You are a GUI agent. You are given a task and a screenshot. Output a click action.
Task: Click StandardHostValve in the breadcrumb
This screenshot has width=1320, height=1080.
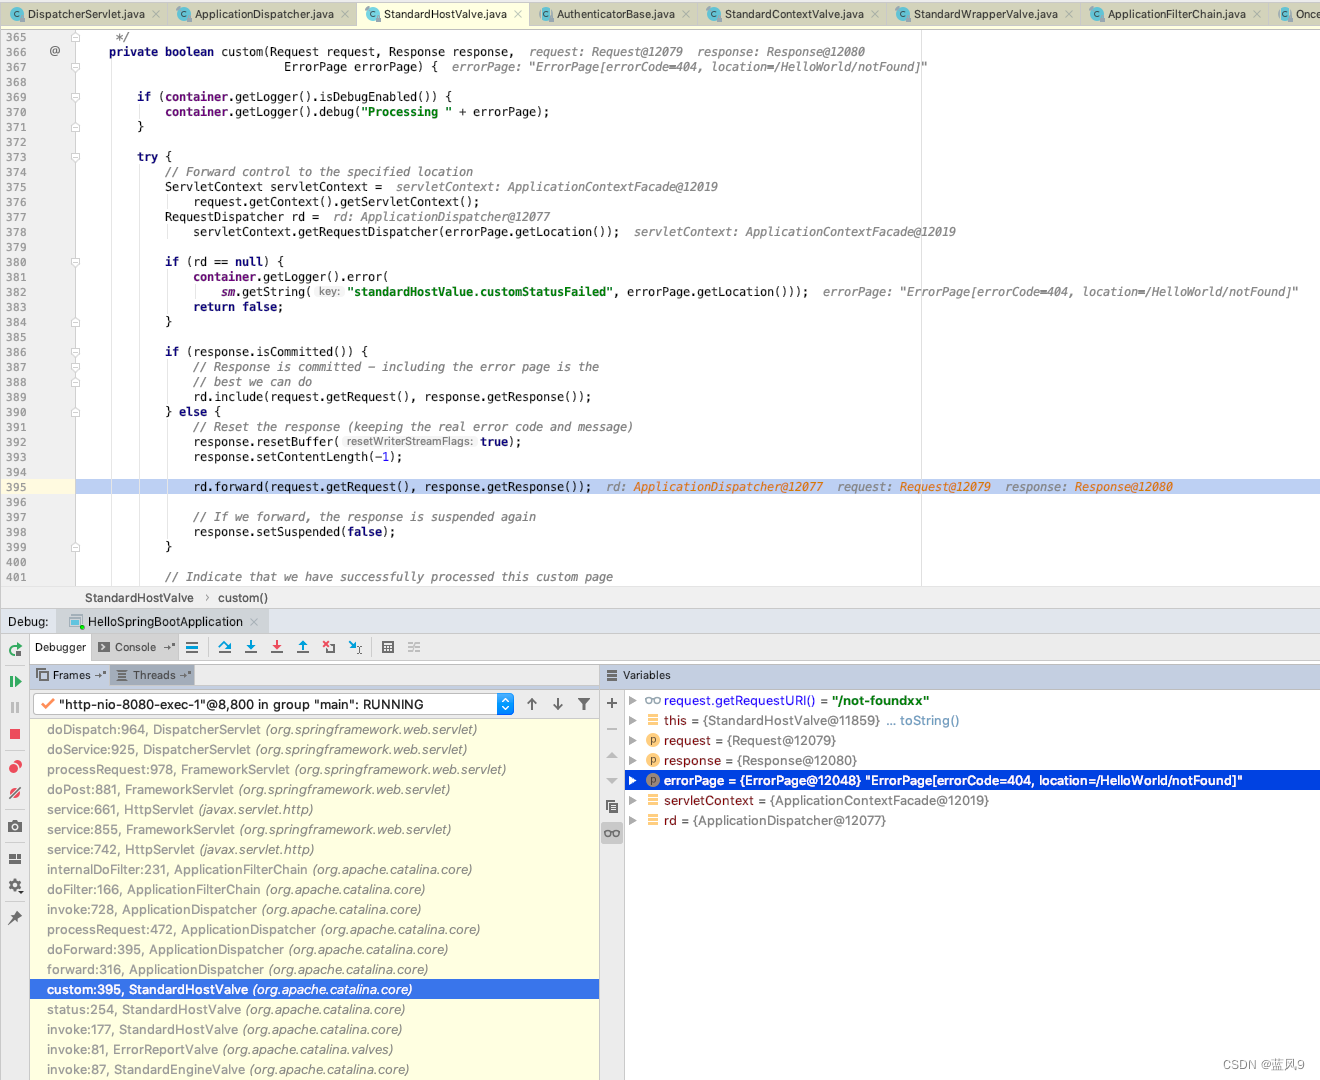(139, 598)
